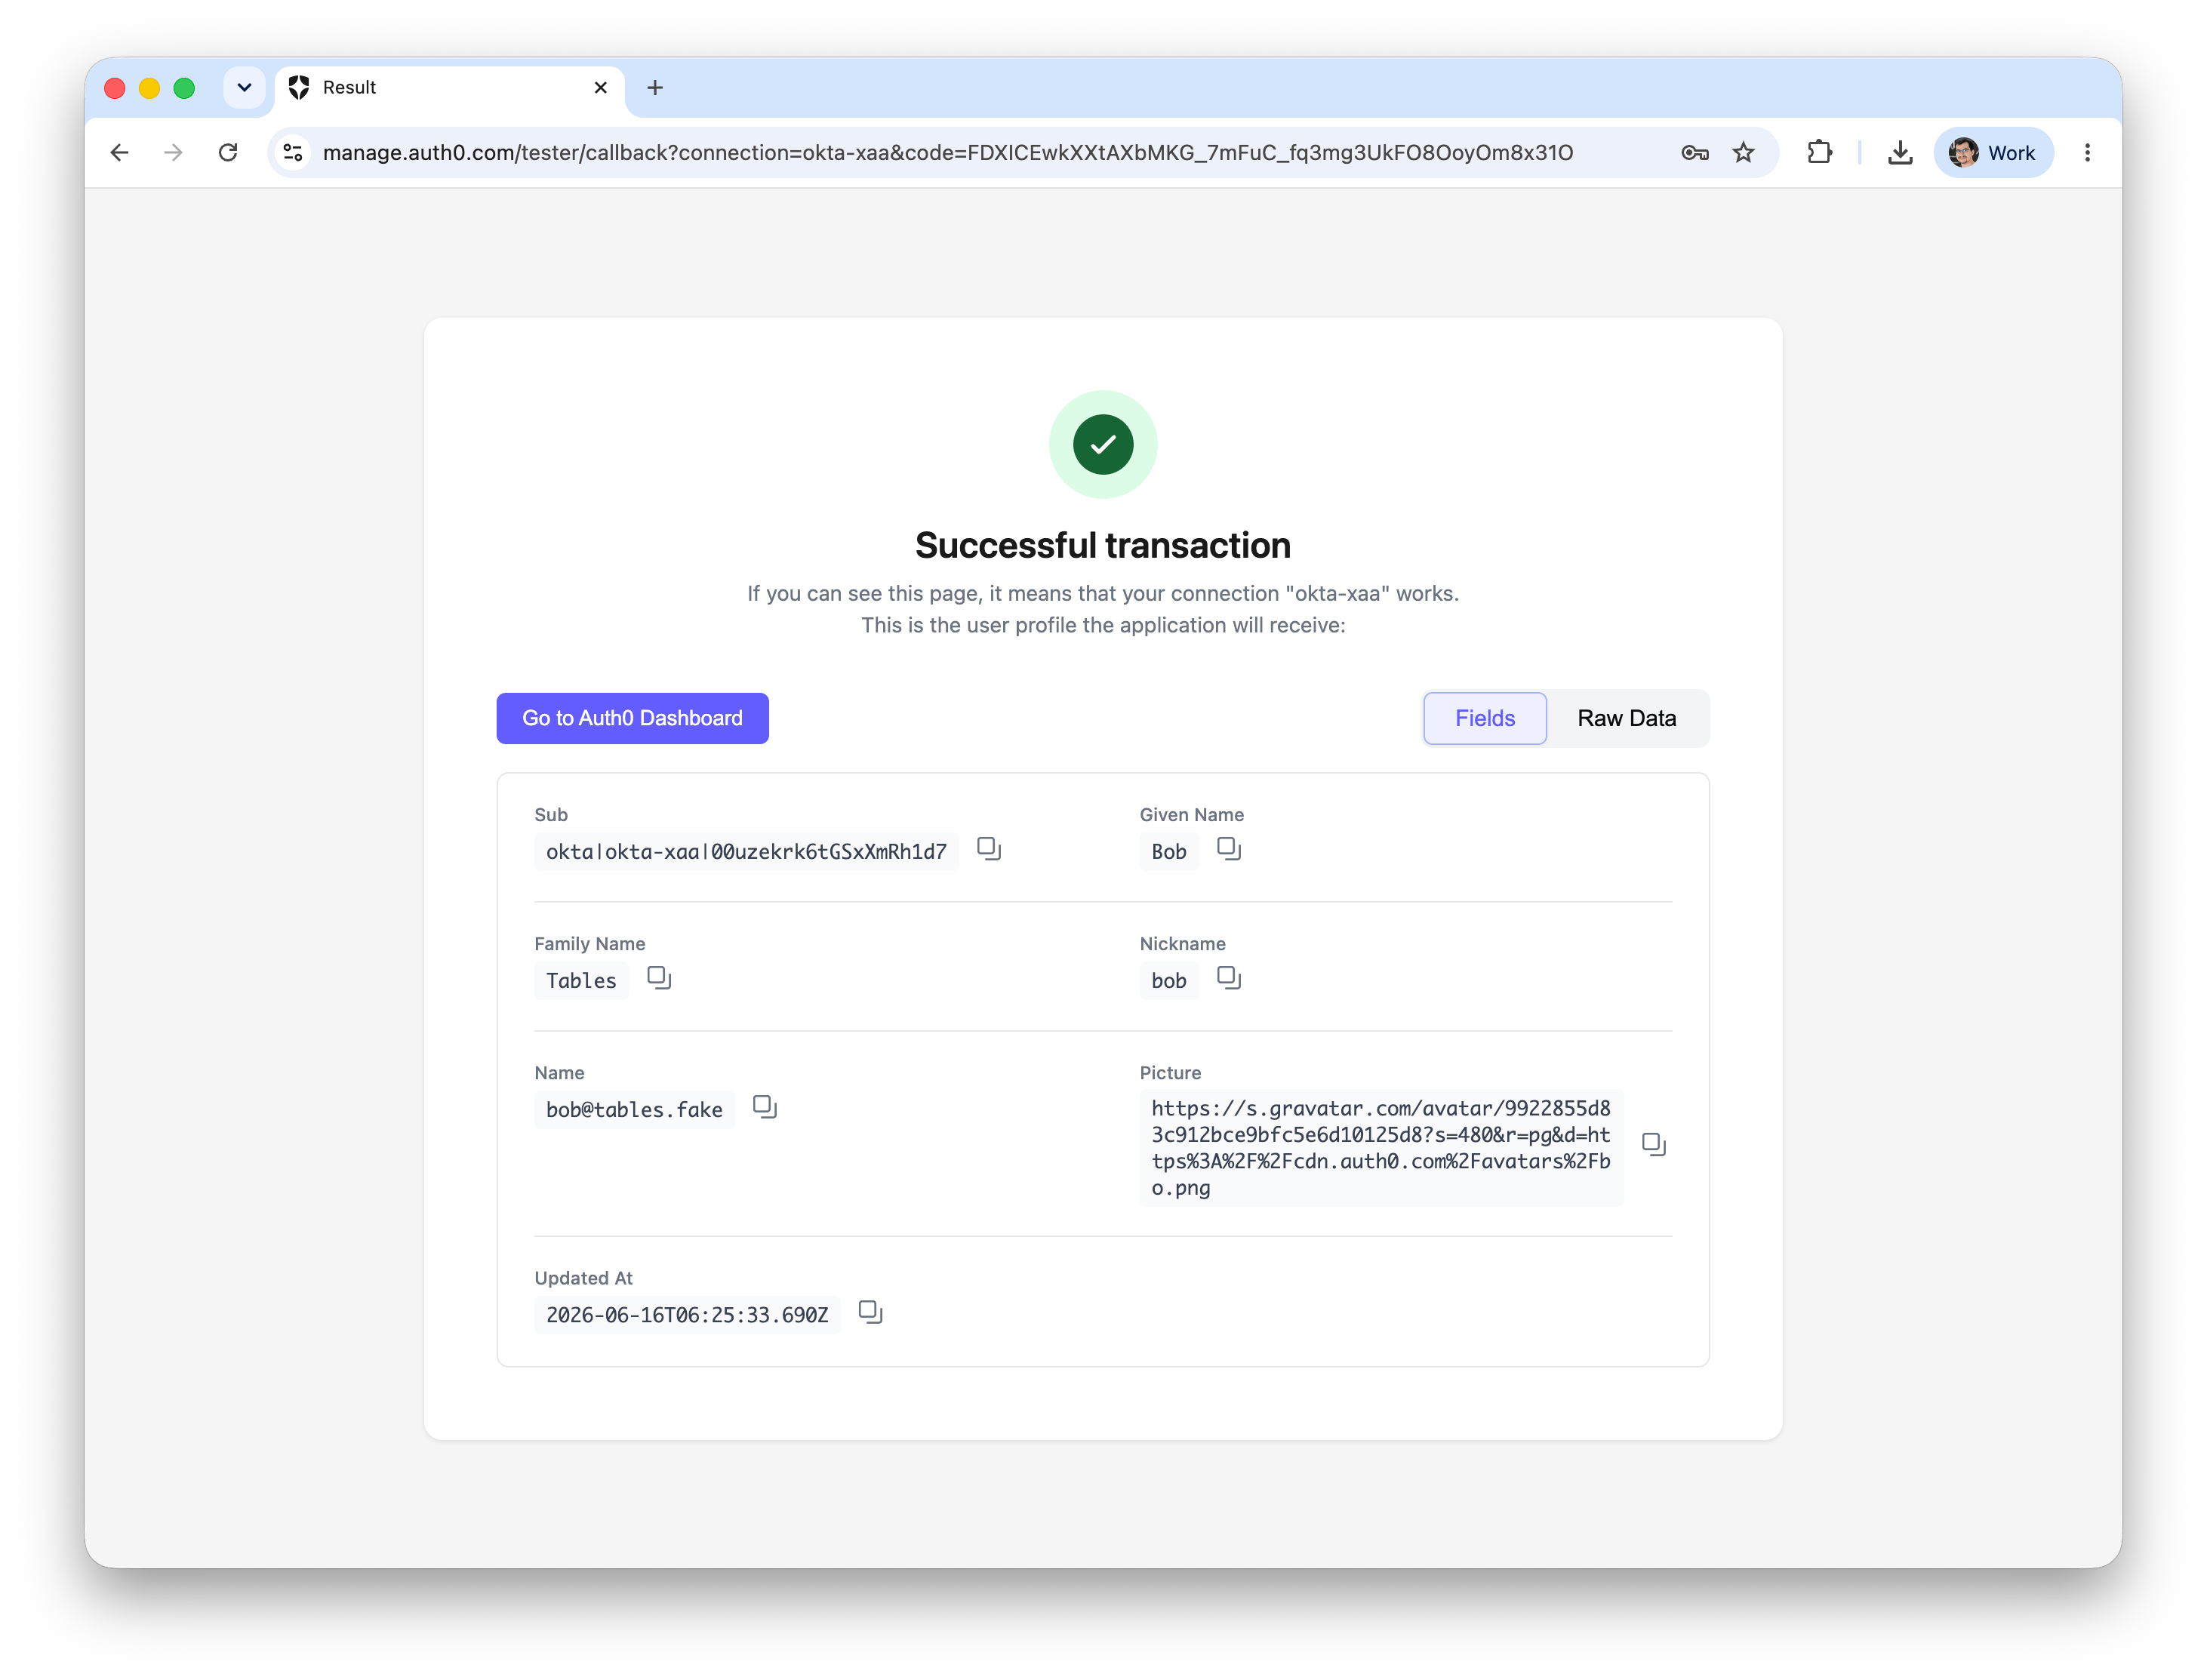This screenshot has height=1680, width=2207.
Task: Switch to the Fields view
Action: click(x=1484, y=718)
